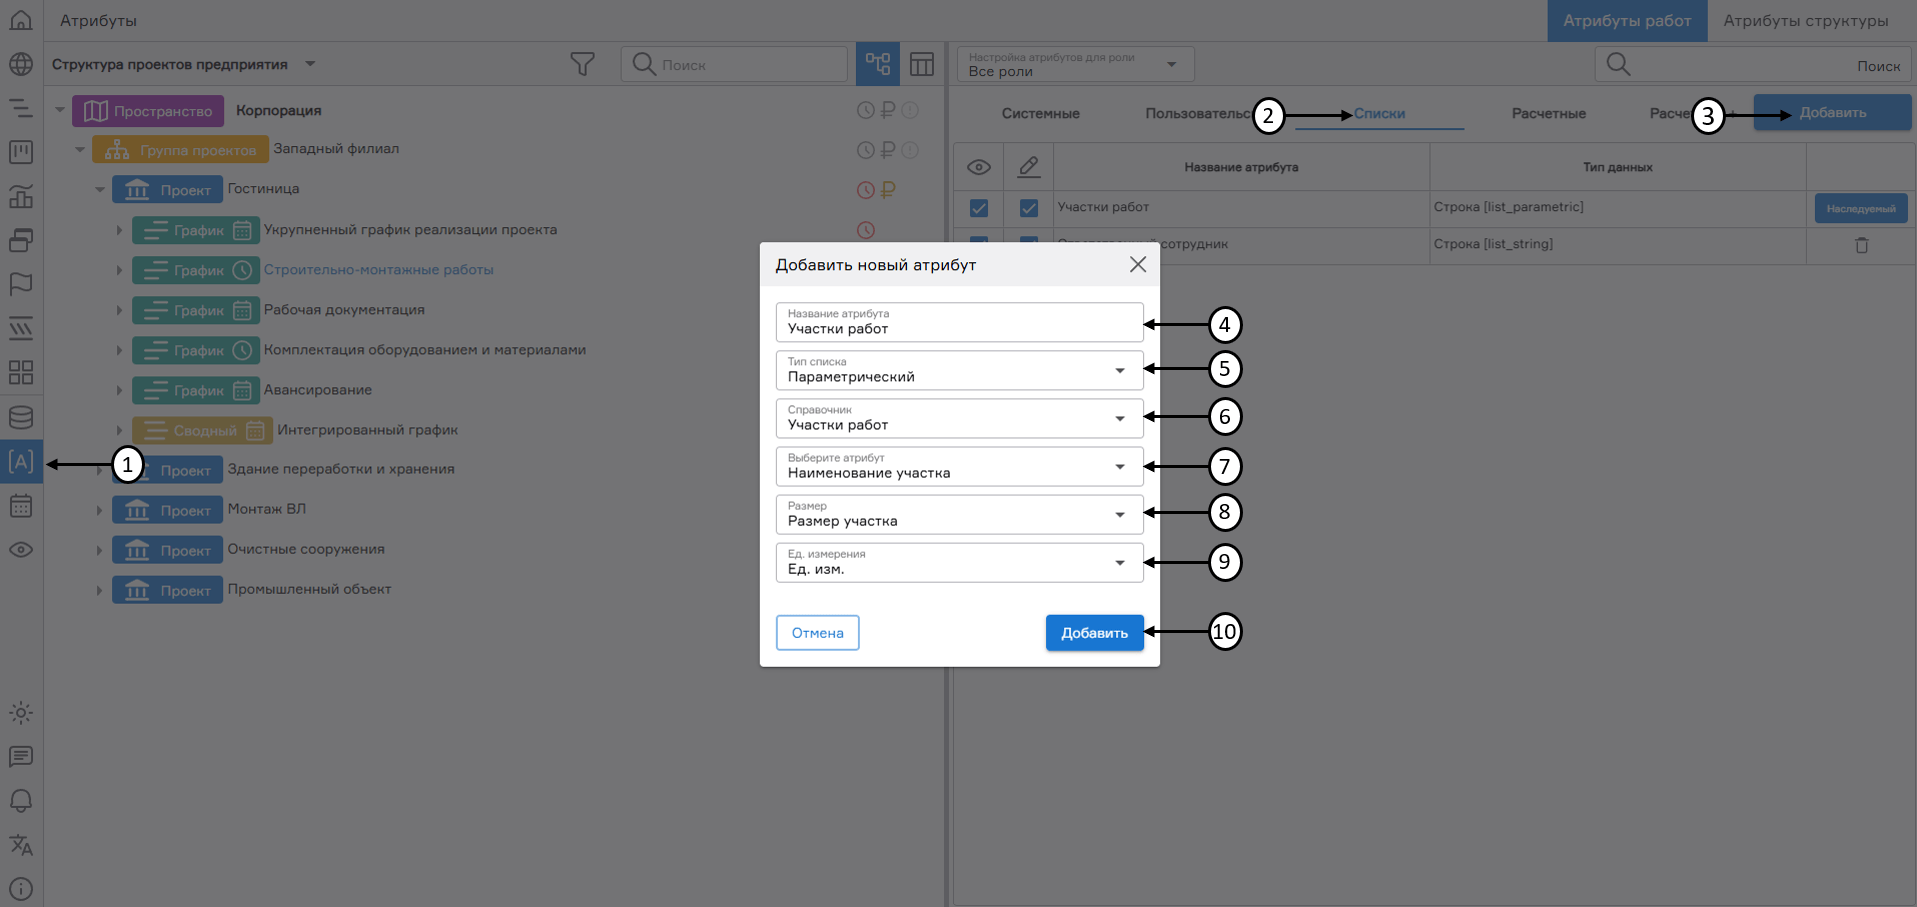Open the globe icon in left sidebar
This screenshot has height=907, width=1917.
click(21, 64)
